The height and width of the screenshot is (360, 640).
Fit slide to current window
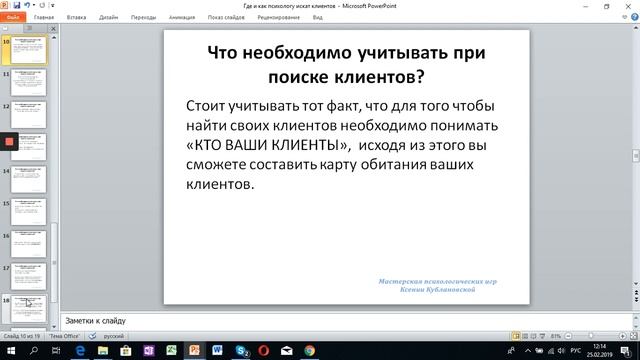click(x=633, y=336)
